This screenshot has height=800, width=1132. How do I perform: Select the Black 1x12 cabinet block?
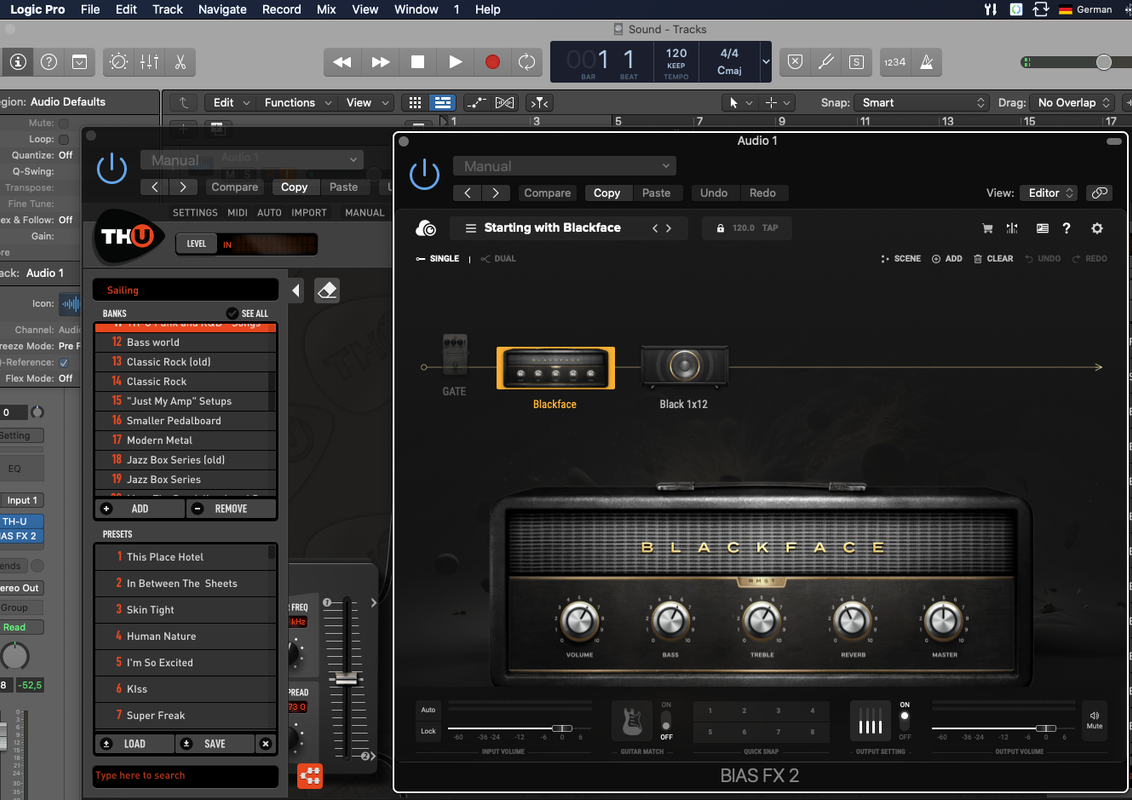click(x=684, y=366)
